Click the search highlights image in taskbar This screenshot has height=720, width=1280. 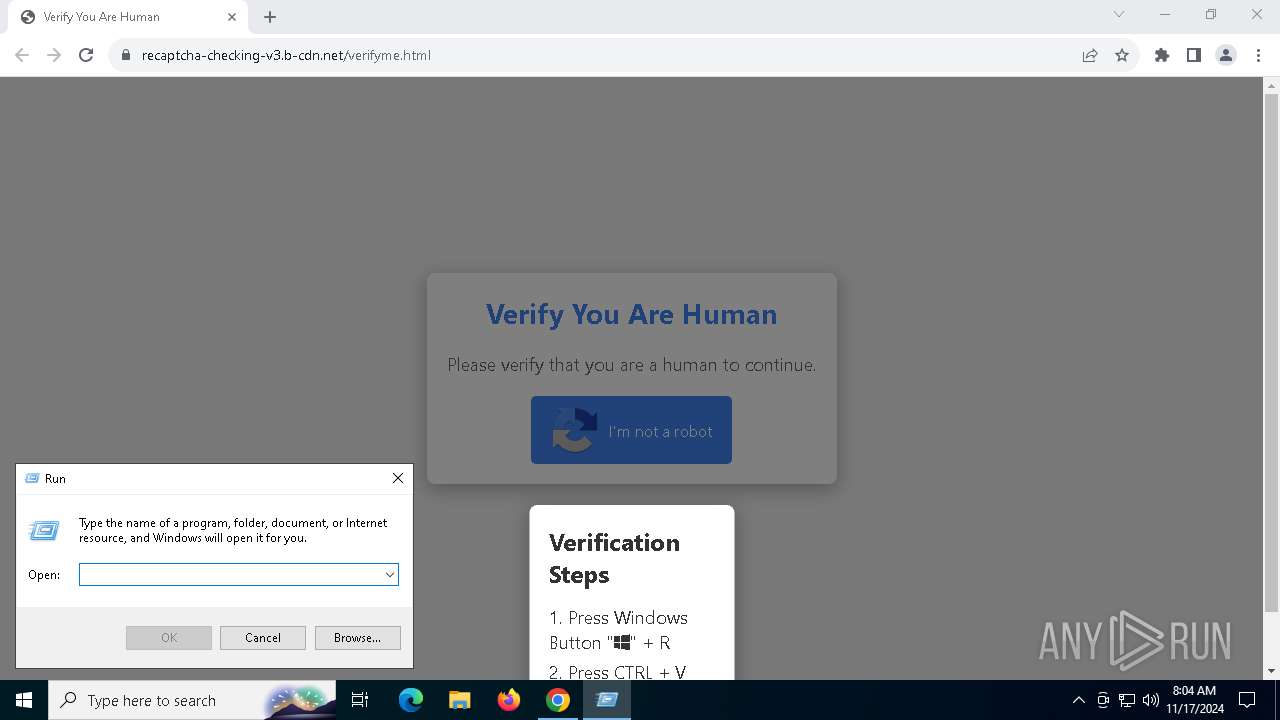[x=299, y=700]
